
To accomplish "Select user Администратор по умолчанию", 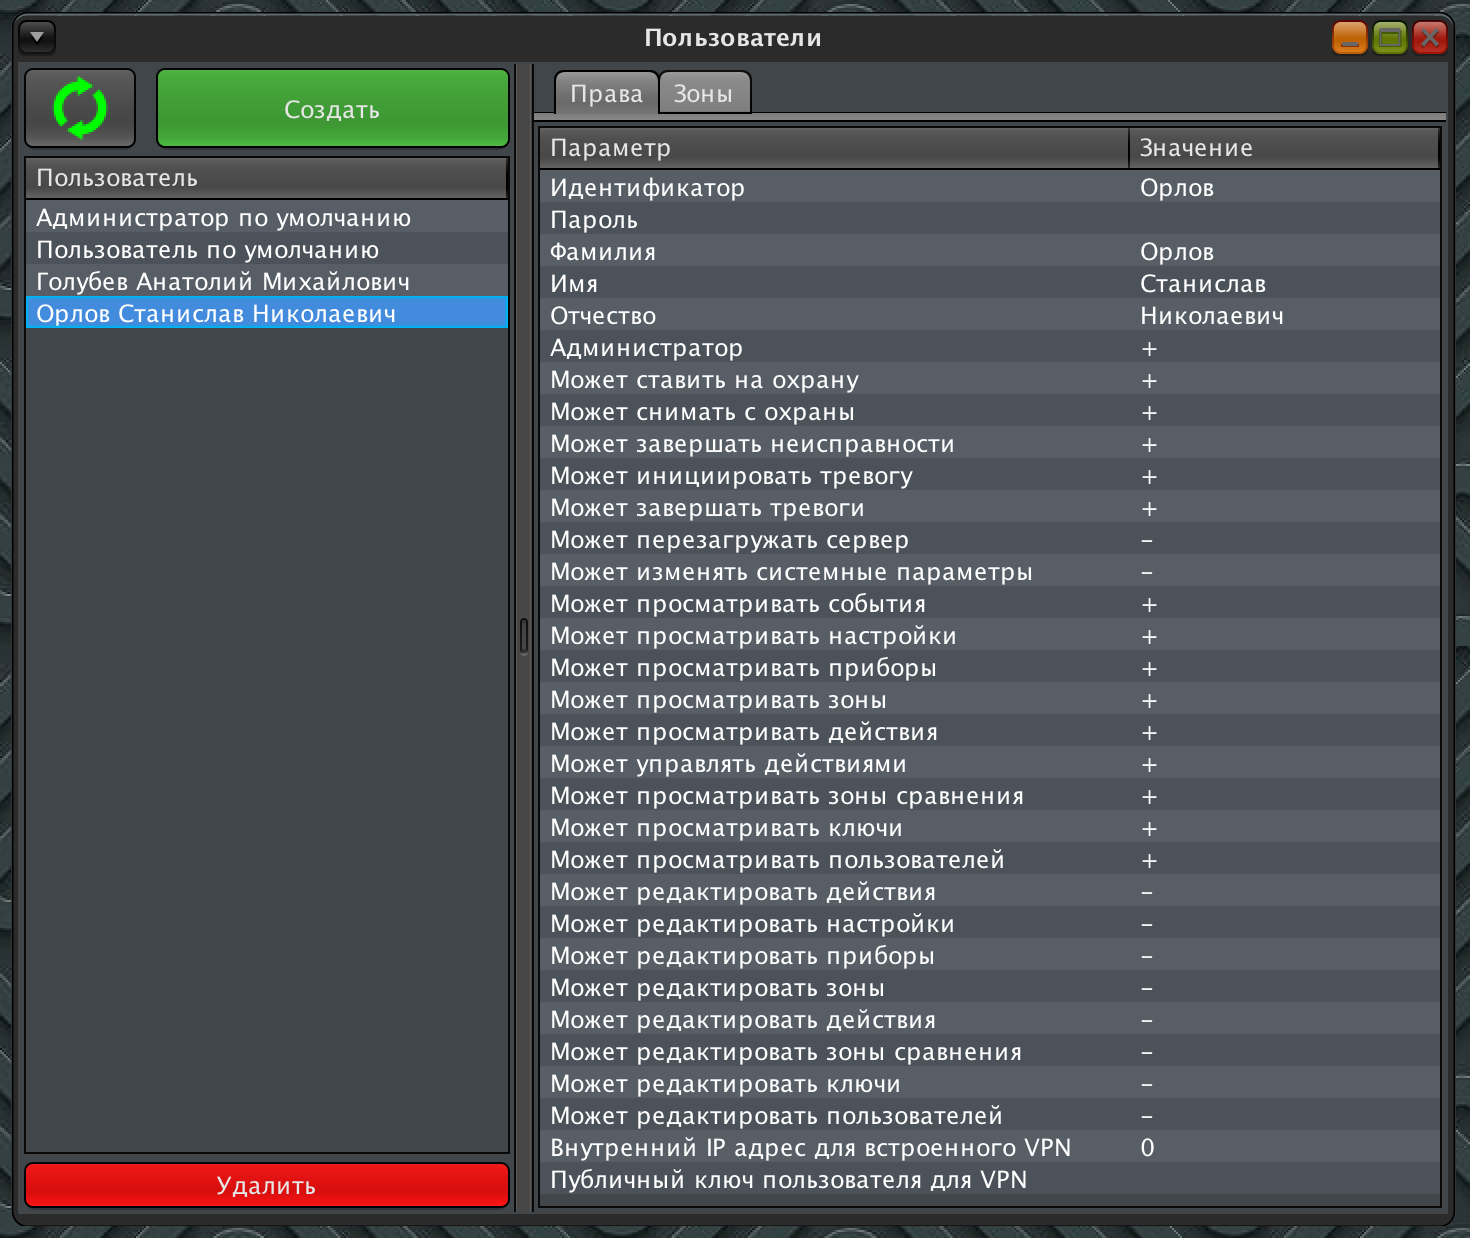I will tap(224, 218).
